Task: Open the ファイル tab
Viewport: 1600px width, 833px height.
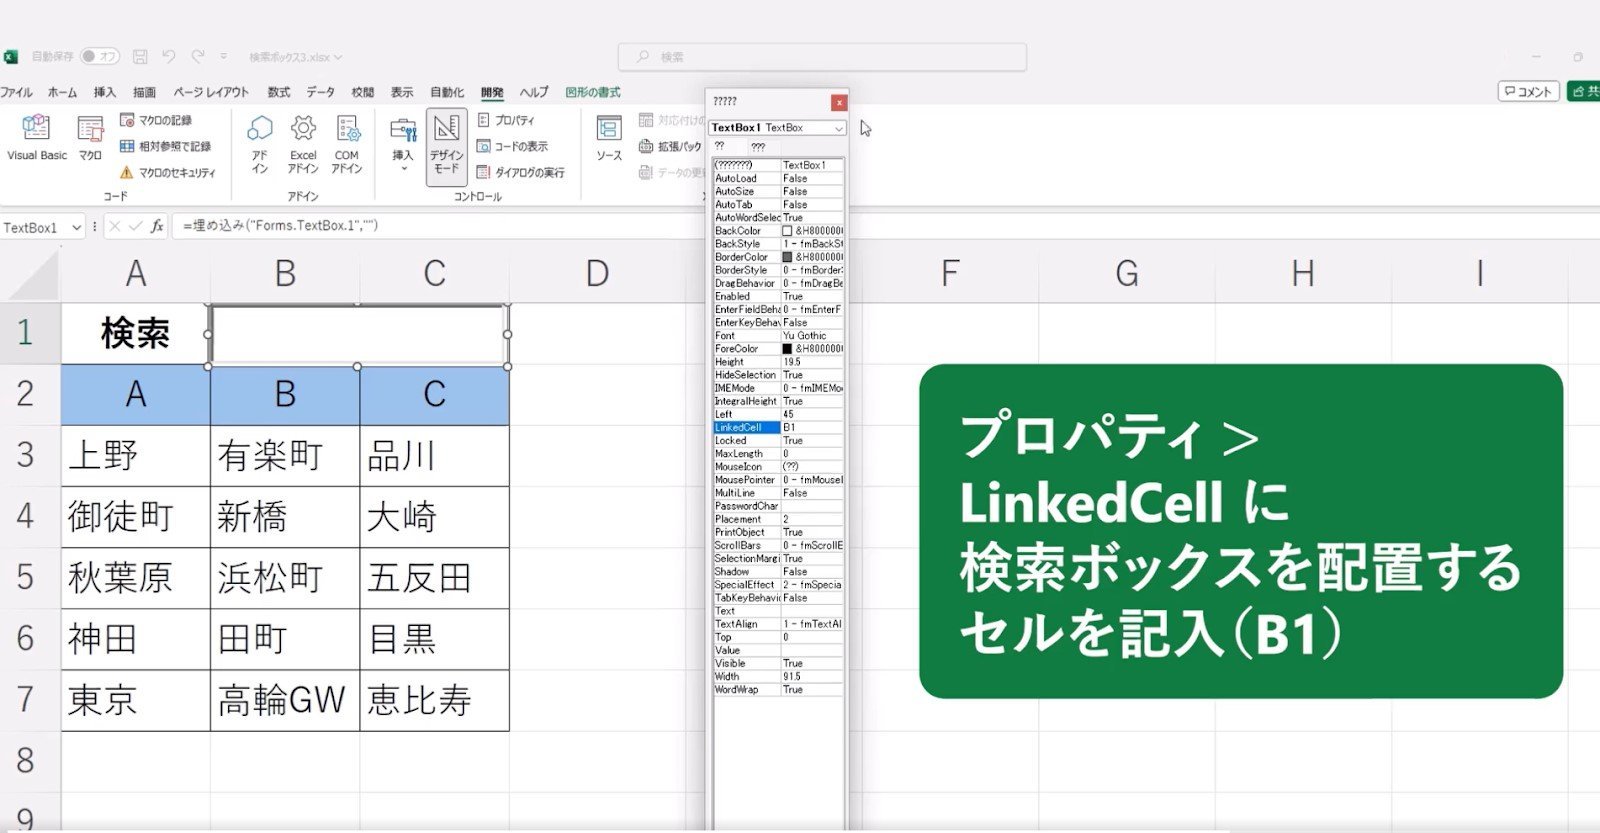Action: [x=16, y=92]
